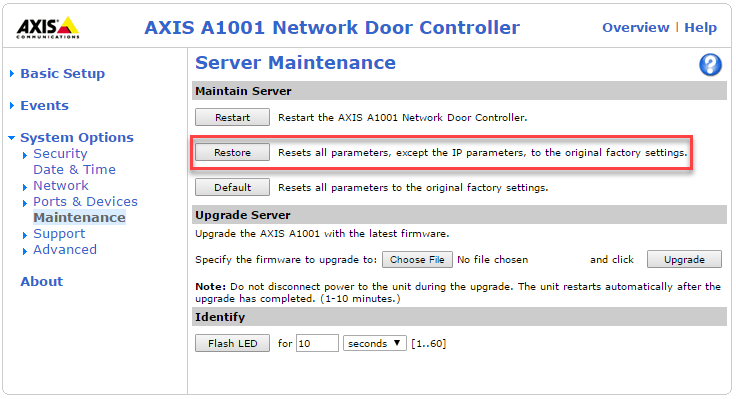The image size is (736, 399).
Task: Expand the Events section
Action: point(44,106)
